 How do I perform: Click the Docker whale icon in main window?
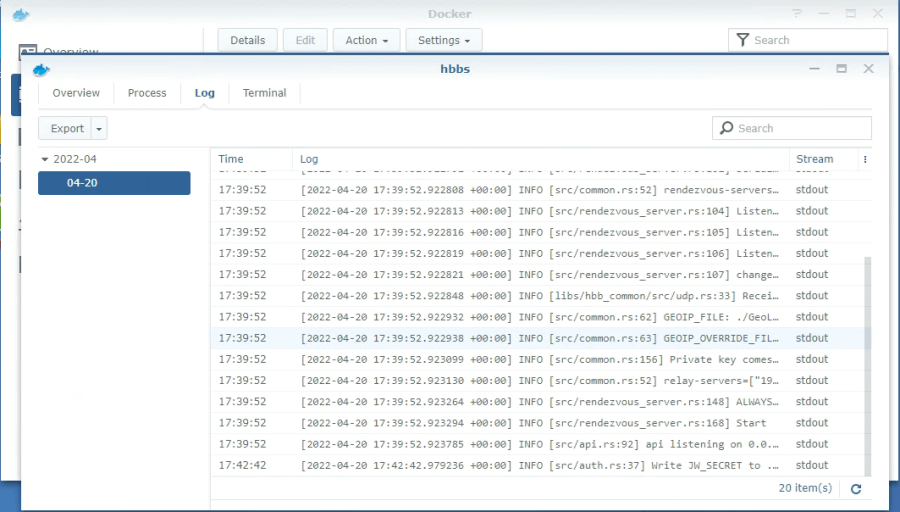click(21, 14)
